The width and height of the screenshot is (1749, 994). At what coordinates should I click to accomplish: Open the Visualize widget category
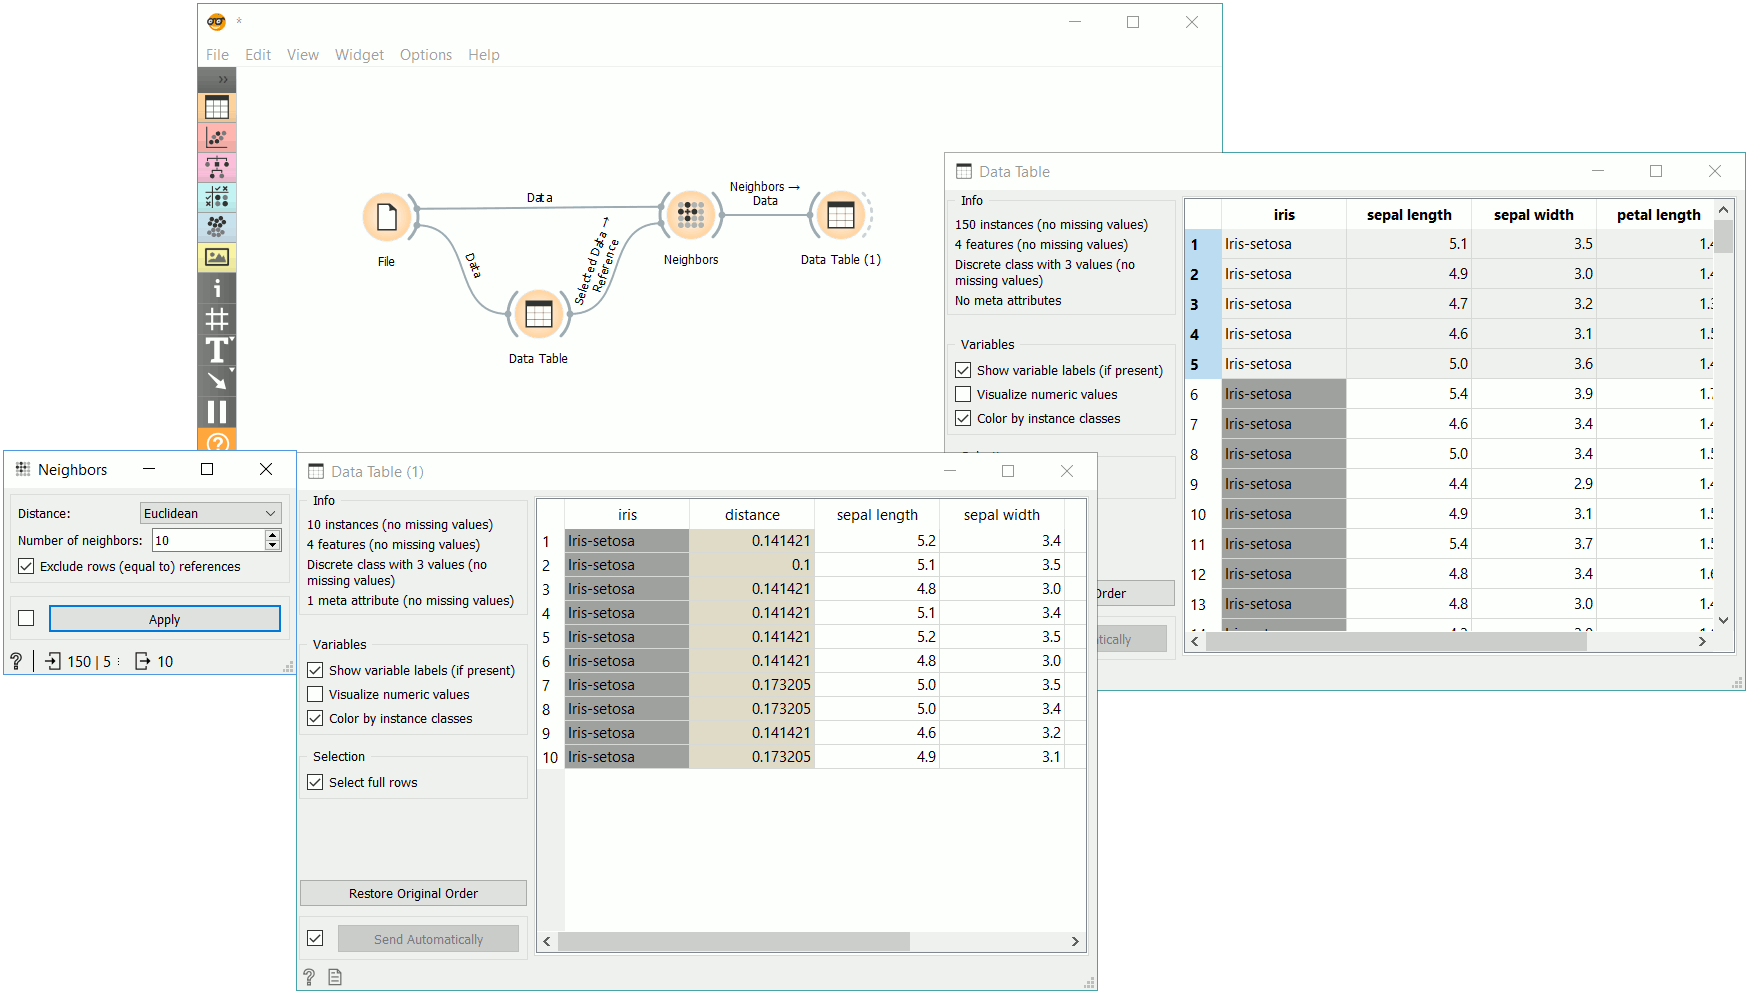click(217, 137)
